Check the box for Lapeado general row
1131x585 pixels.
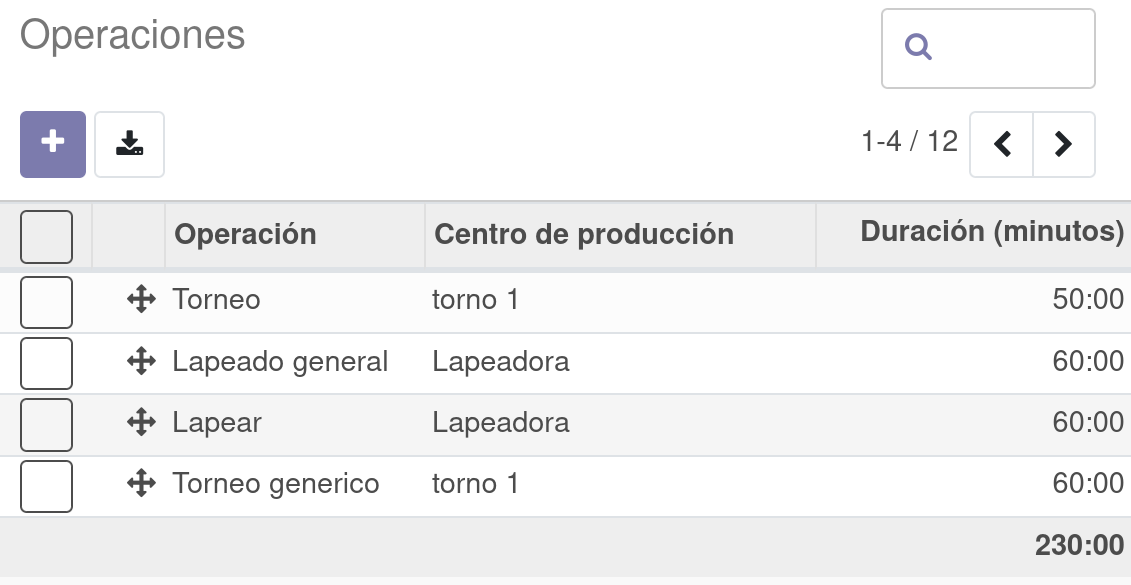coord(46,364)
